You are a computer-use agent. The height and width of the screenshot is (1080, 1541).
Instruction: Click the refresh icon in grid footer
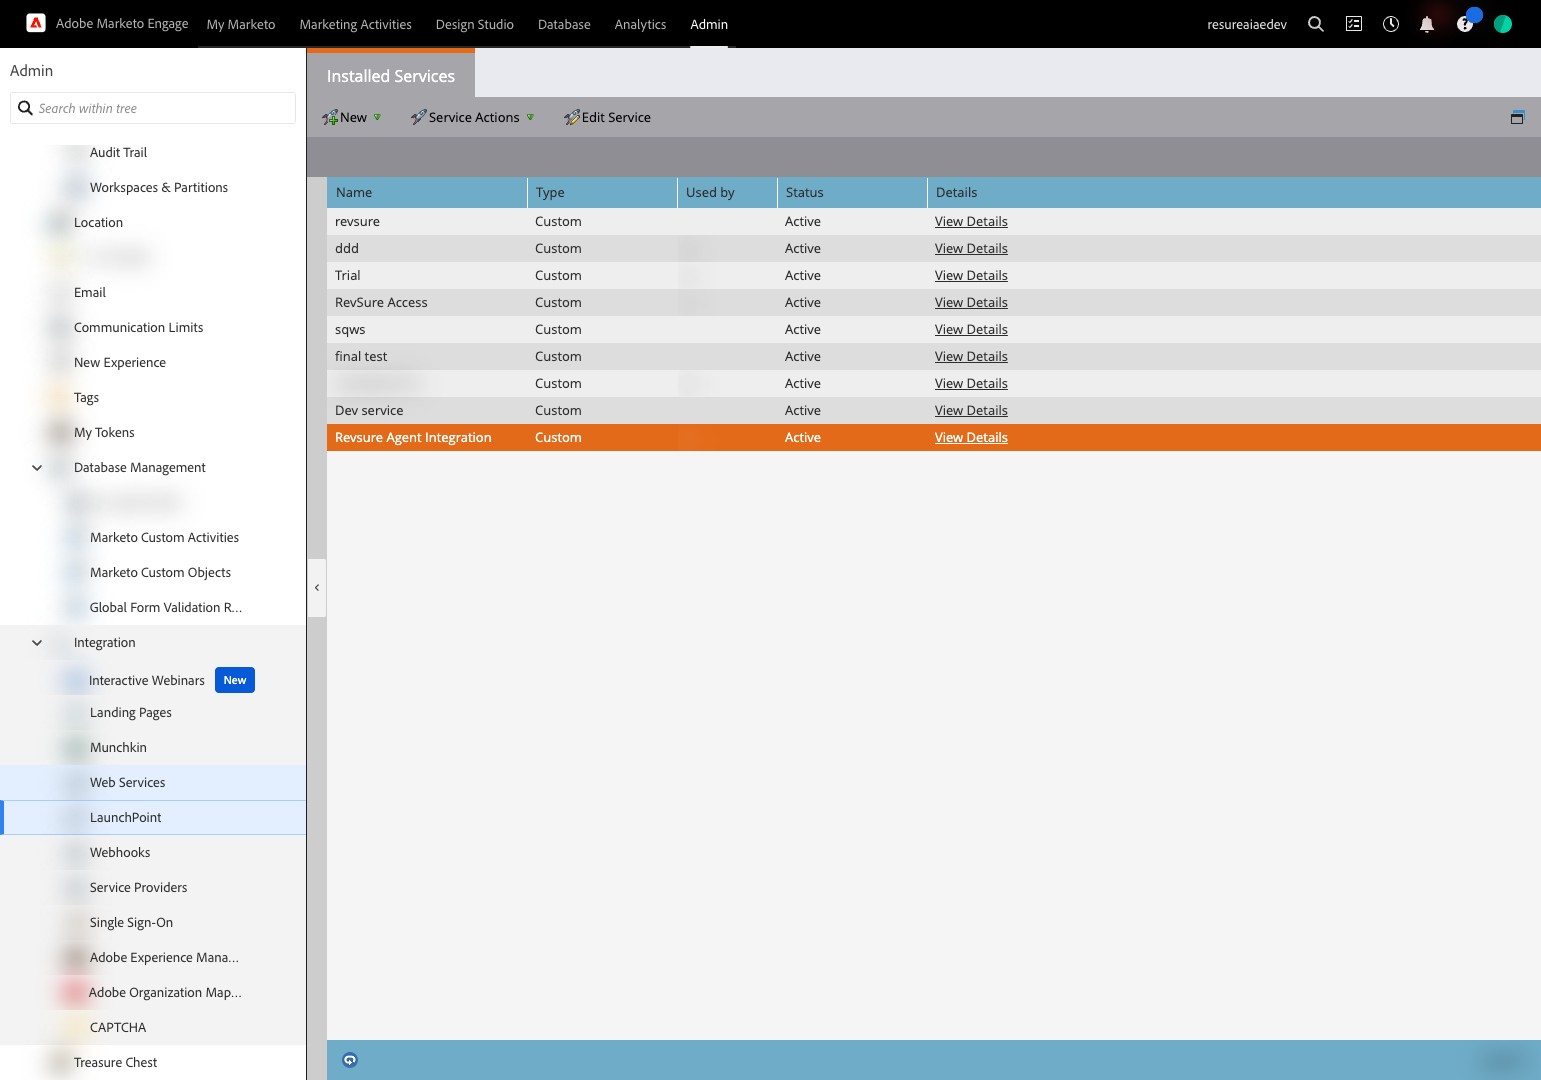coord(350,1060)
